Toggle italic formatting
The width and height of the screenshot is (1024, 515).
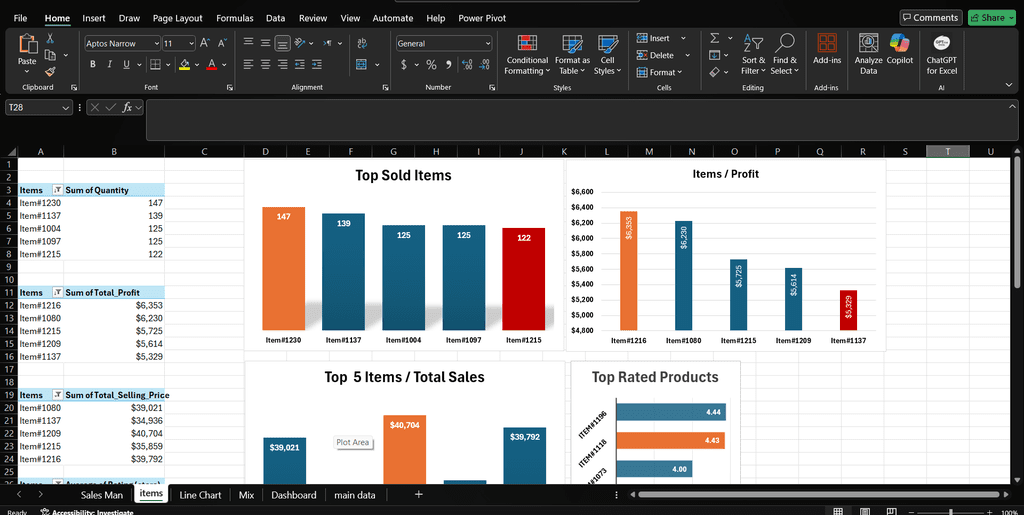[110, 65]
